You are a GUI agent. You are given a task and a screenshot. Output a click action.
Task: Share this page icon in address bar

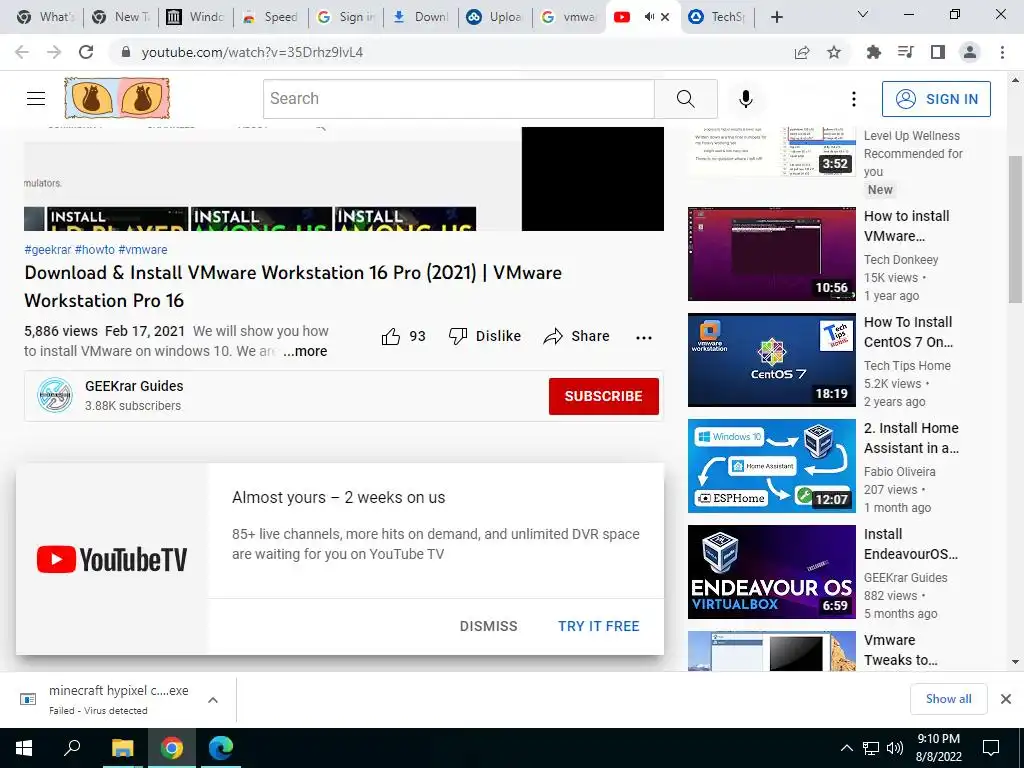[x=802, y=52]
